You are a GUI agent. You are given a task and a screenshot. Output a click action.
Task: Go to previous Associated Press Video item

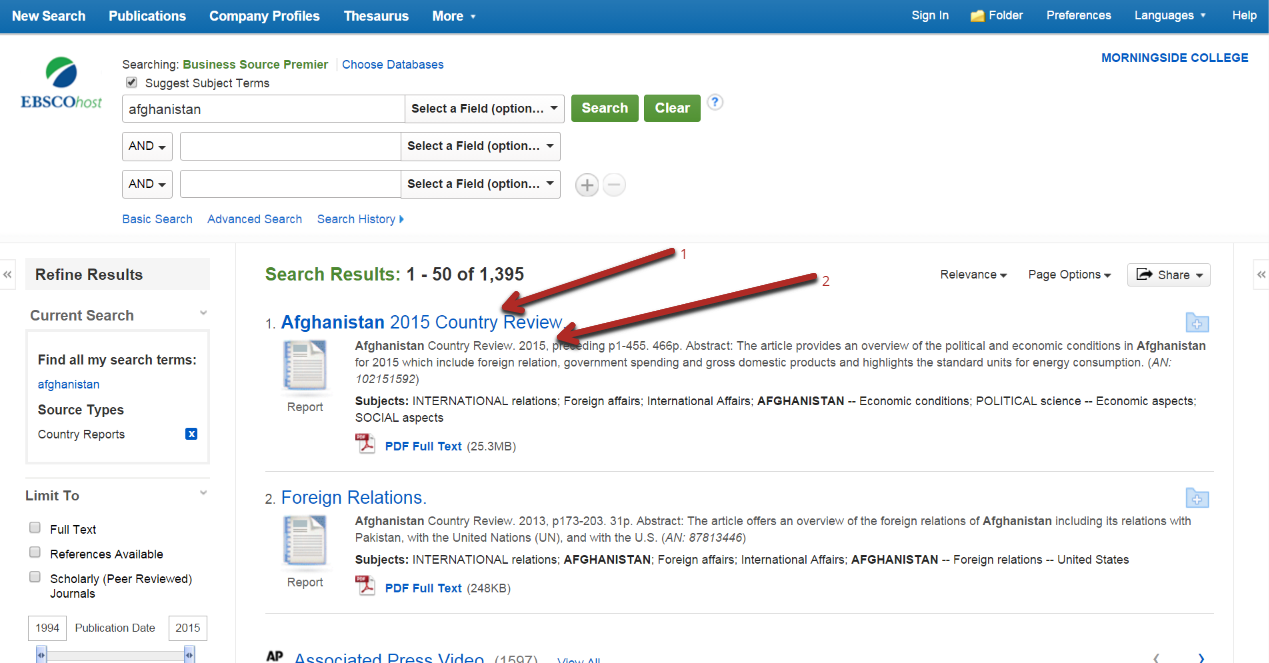[1157, 658]
